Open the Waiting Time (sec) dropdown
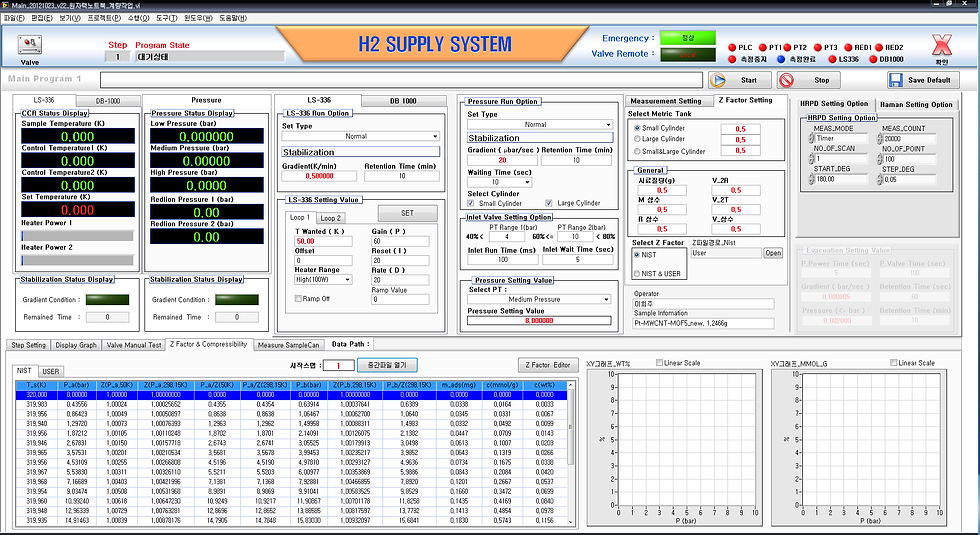This screenshot has width=980, height=535. tap(499, 182)
